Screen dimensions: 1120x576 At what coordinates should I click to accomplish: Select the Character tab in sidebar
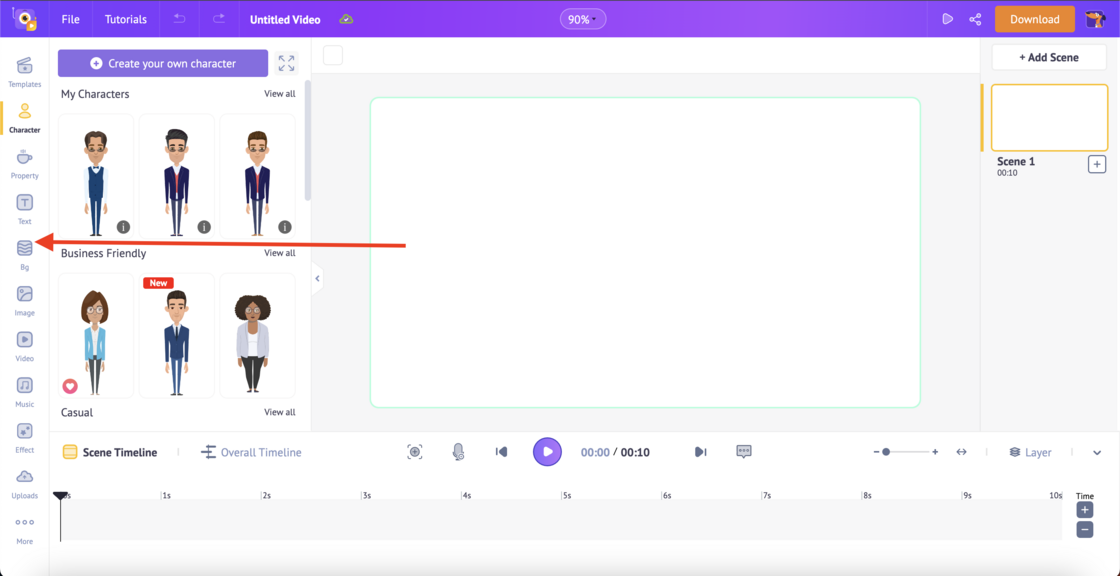tap(24, 116)
